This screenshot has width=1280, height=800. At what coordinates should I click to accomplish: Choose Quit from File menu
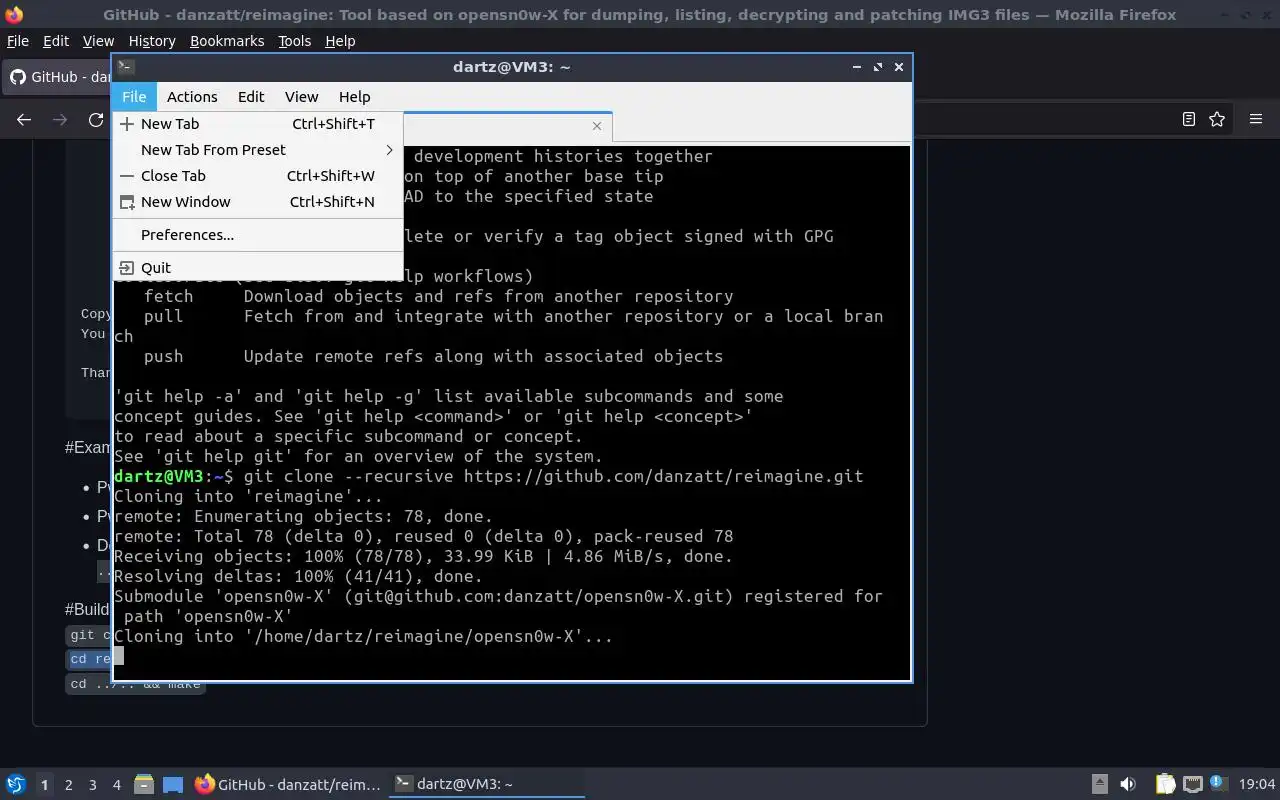pyautogui.click(x=258, y=268)
